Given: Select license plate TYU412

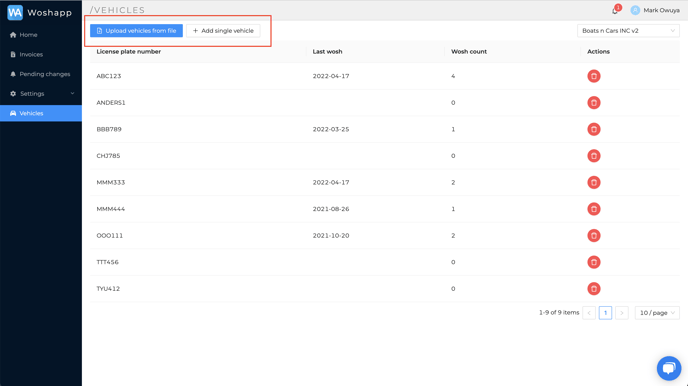Looking at the screenshot, I should click(108, 289).
